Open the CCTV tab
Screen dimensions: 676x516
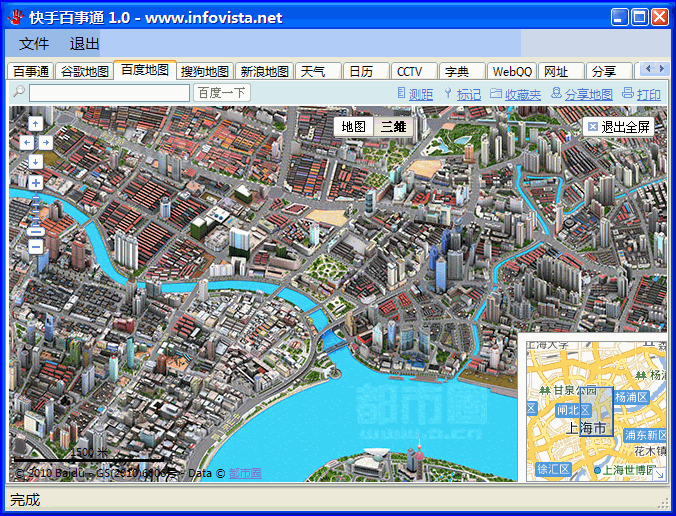(414, 71)
